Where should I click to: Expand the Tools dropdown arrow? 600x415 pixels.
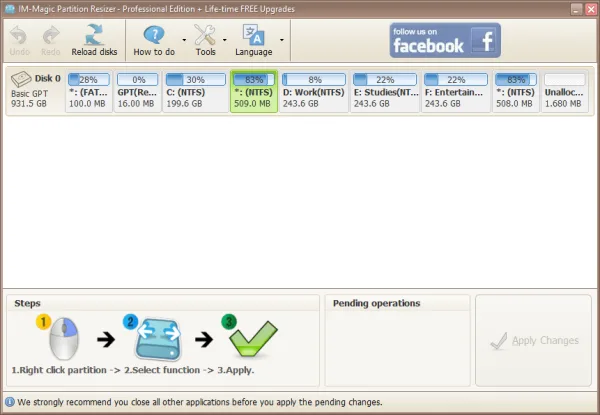[225, 40]
